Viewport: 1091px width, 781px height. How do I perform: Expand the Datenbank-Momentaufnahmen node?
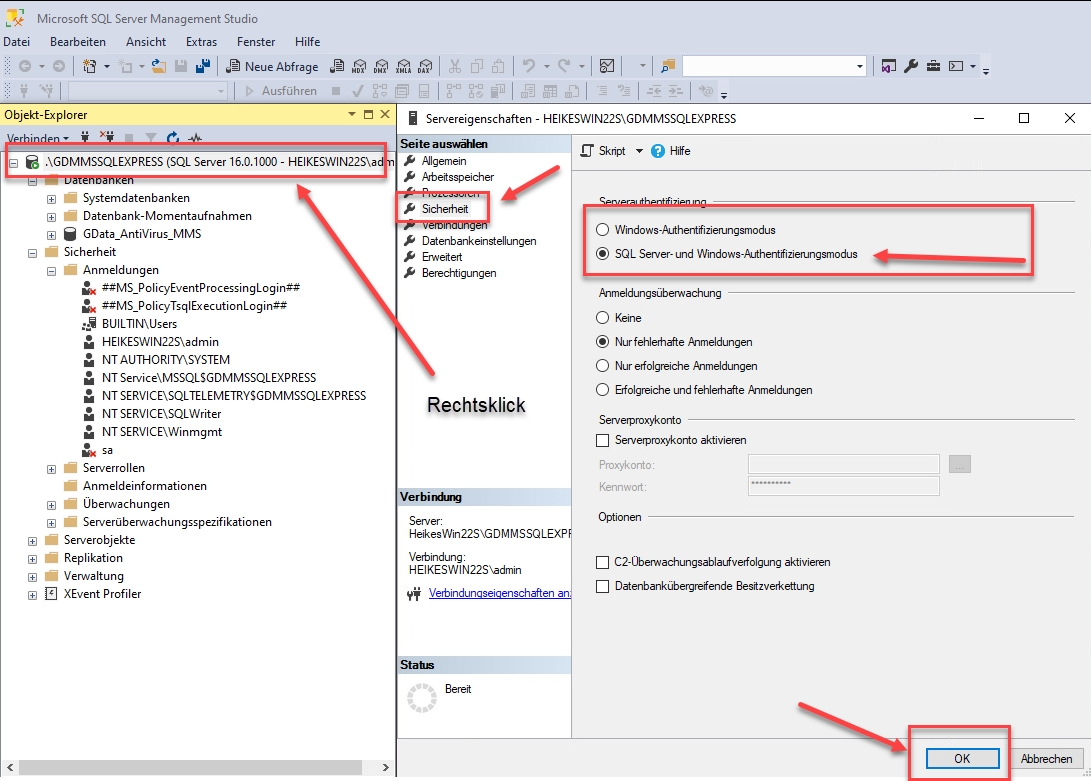[51, 217]
